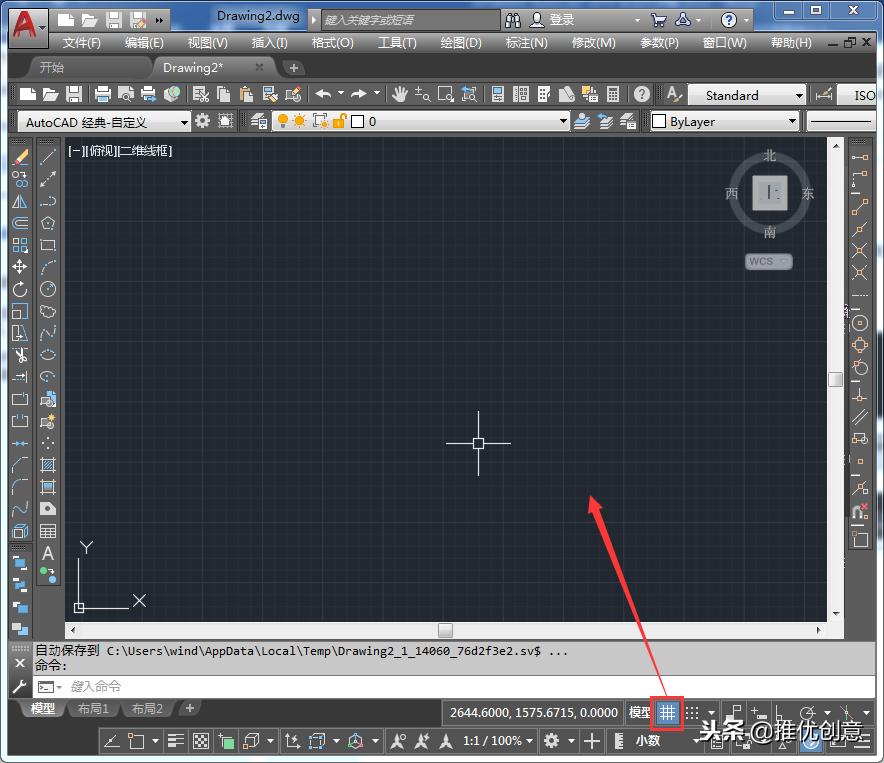Click the 布局1 layout button

click(92, 708)
